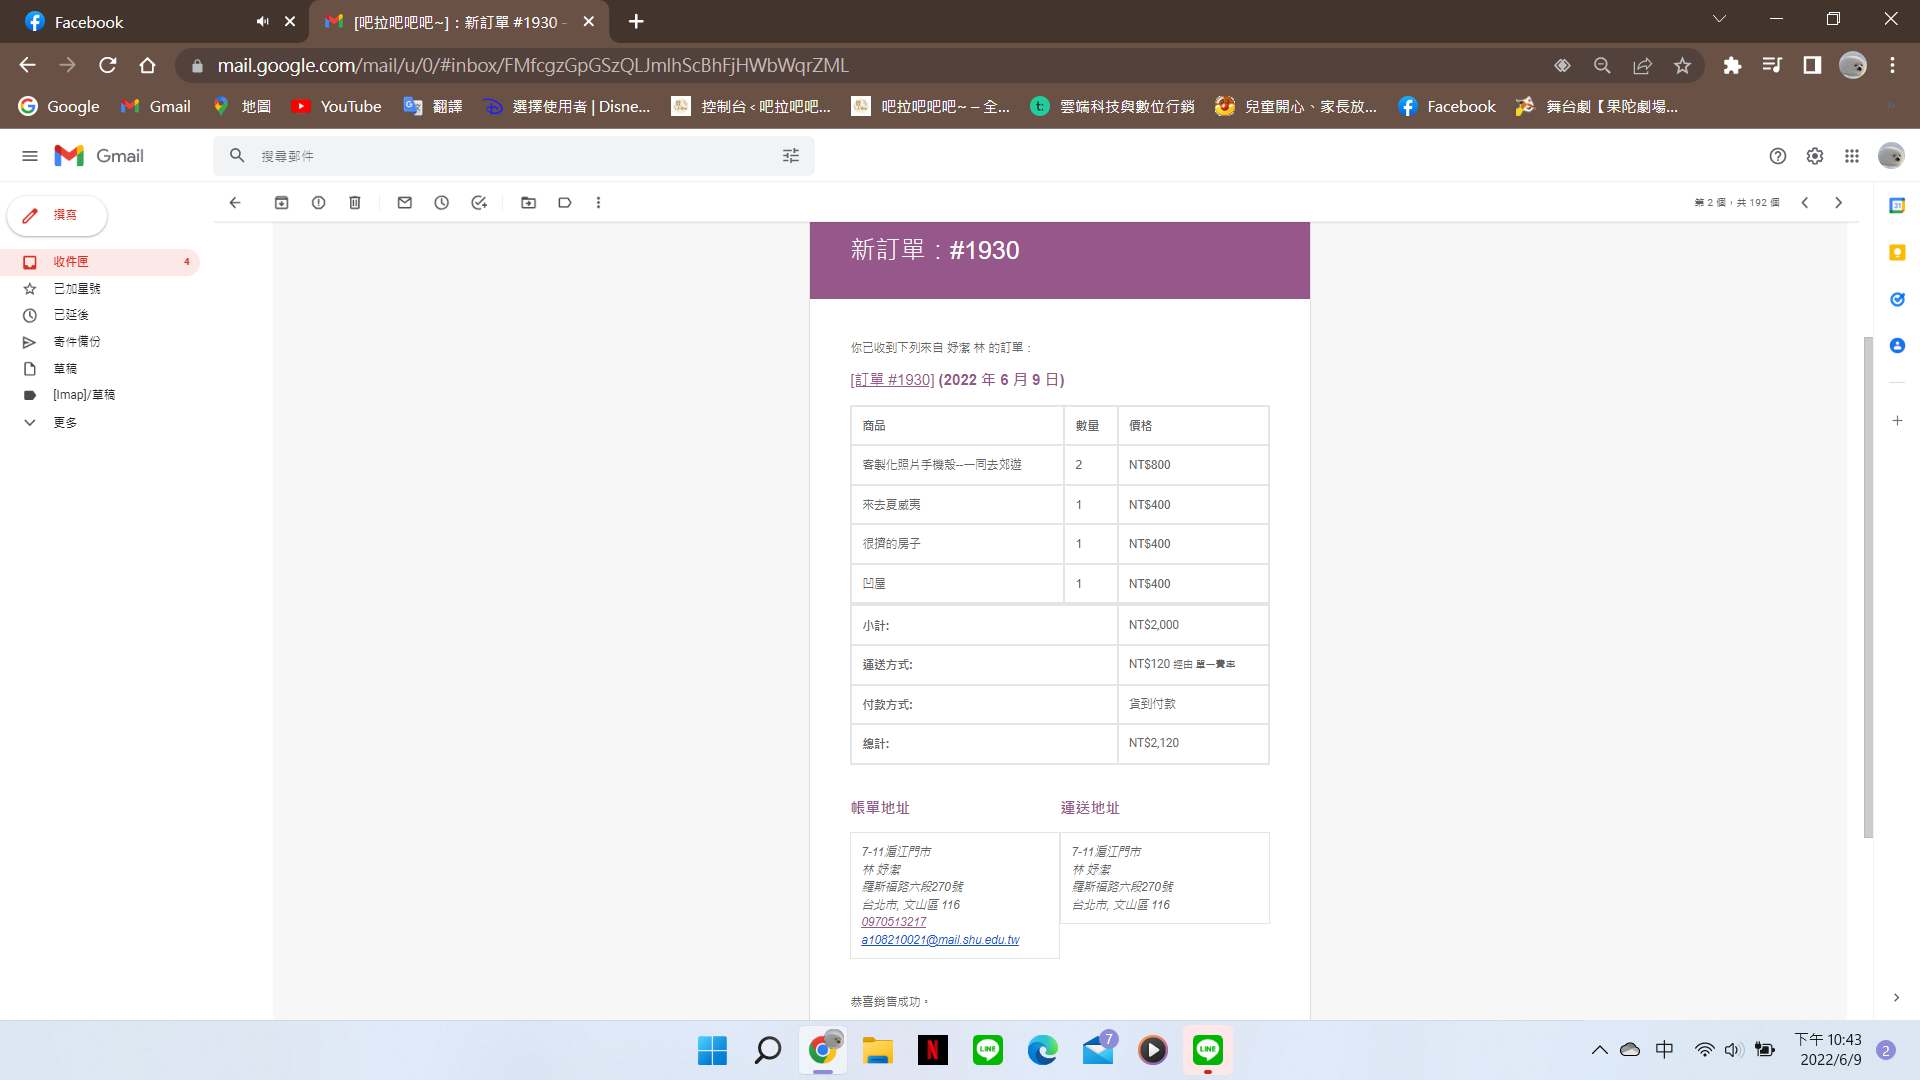This screenshot has height=1080, width=1920.
Task: Delete this email with trash icon
Action: pyautogui.click(x=355, y=203)
